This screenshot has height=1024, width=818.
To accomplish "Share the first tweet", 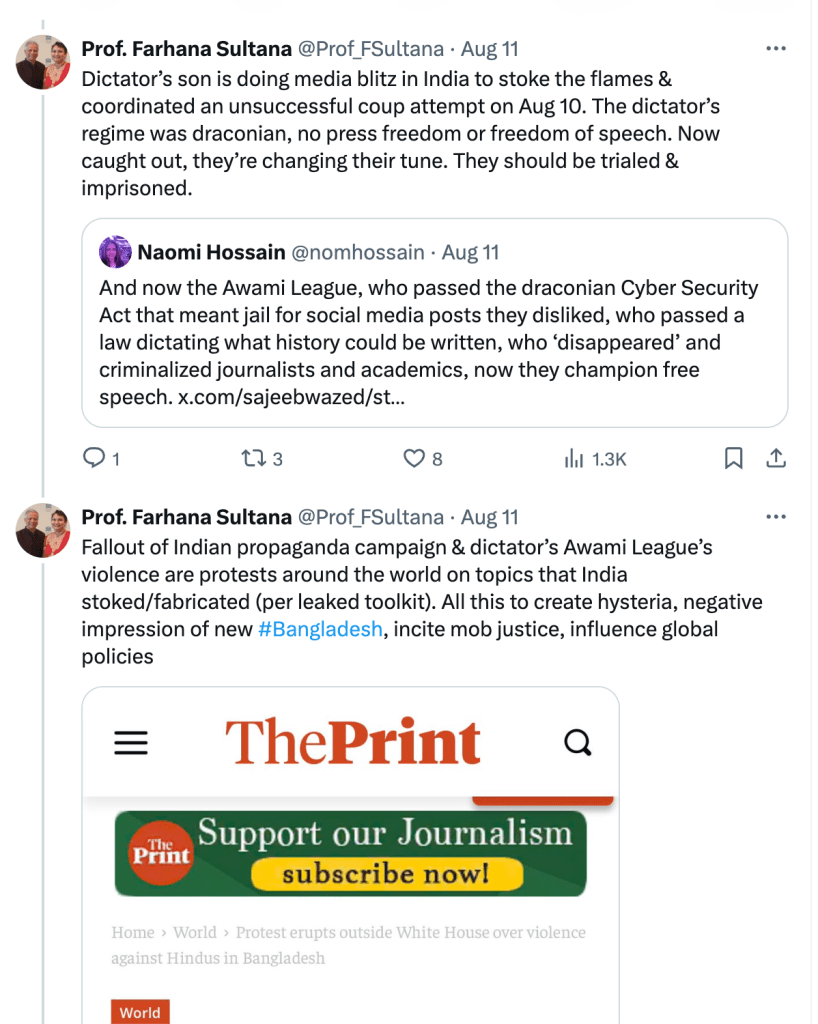I will [775, 458].
